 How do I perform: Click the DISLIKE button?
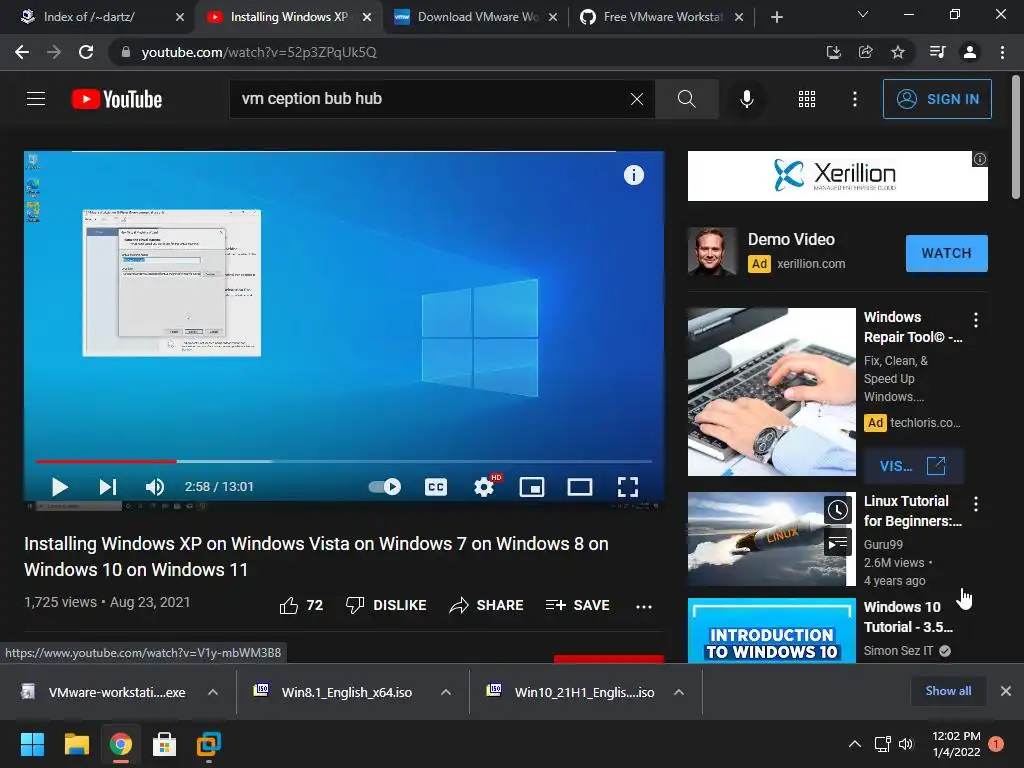pyautogui.click(x=386, y=605)
